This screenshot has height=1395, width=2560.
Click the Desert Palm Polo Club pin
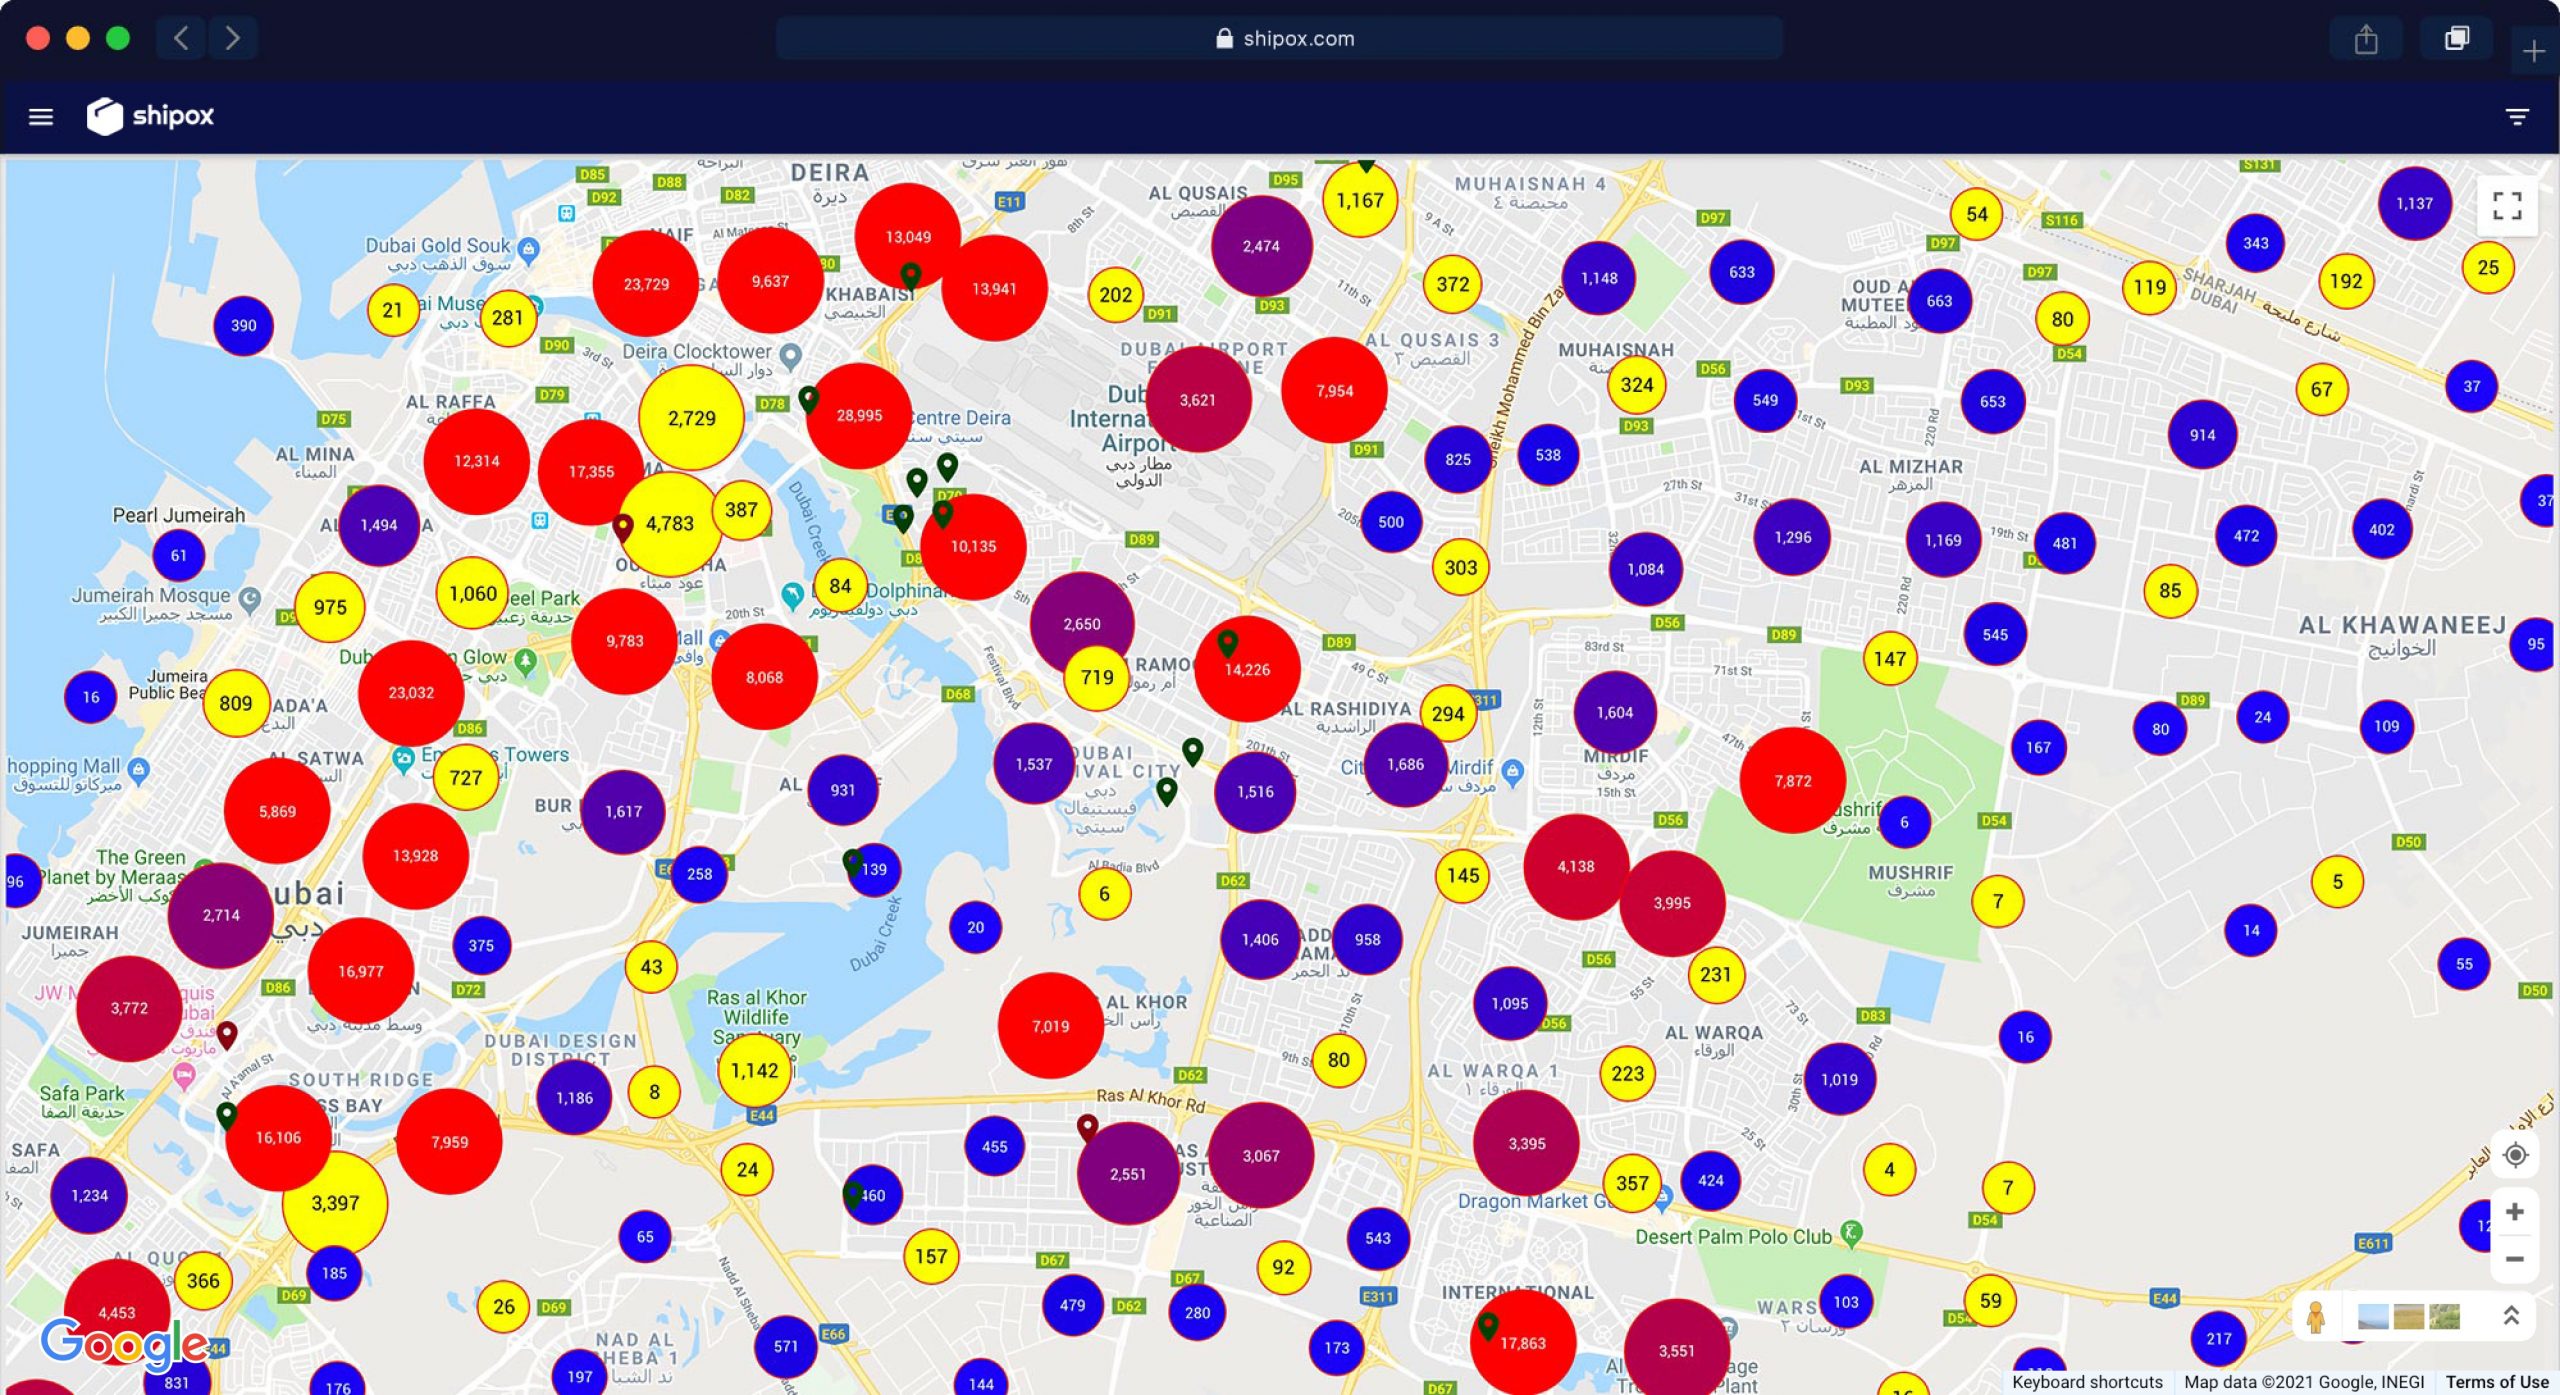coord(1851,1234)
